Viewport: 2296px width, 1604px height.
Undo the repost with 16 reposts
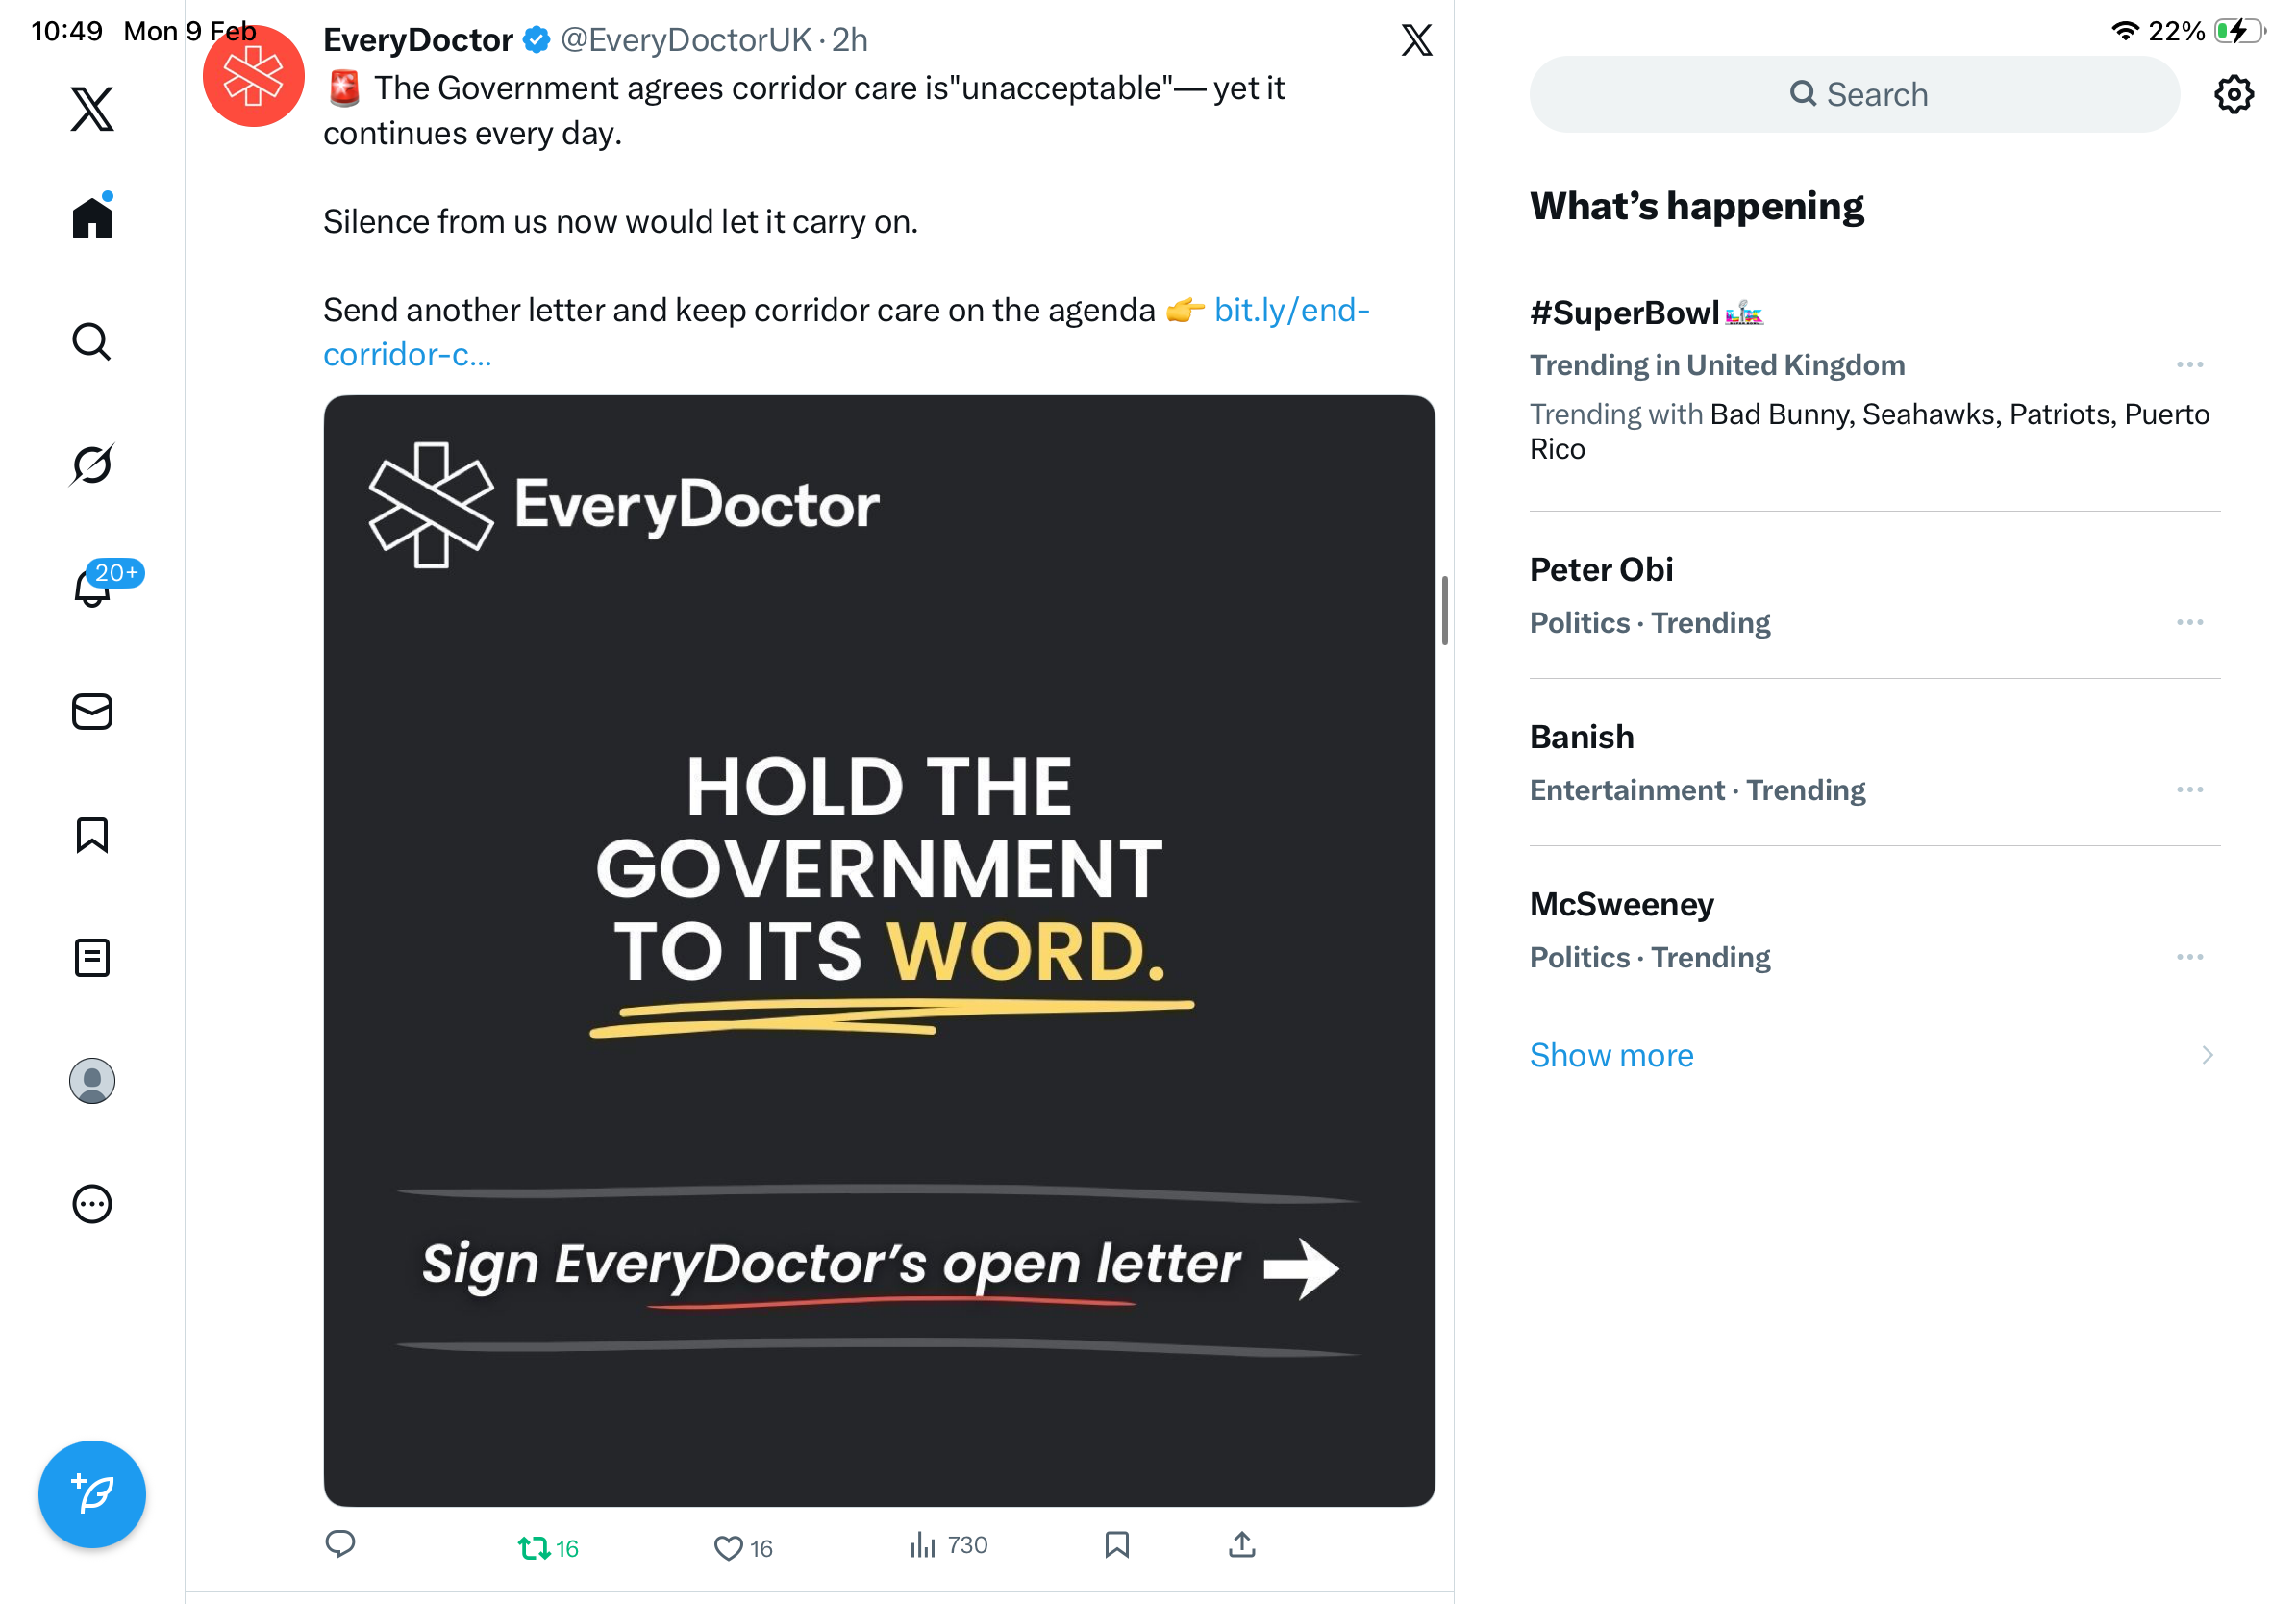[548, 1548]
